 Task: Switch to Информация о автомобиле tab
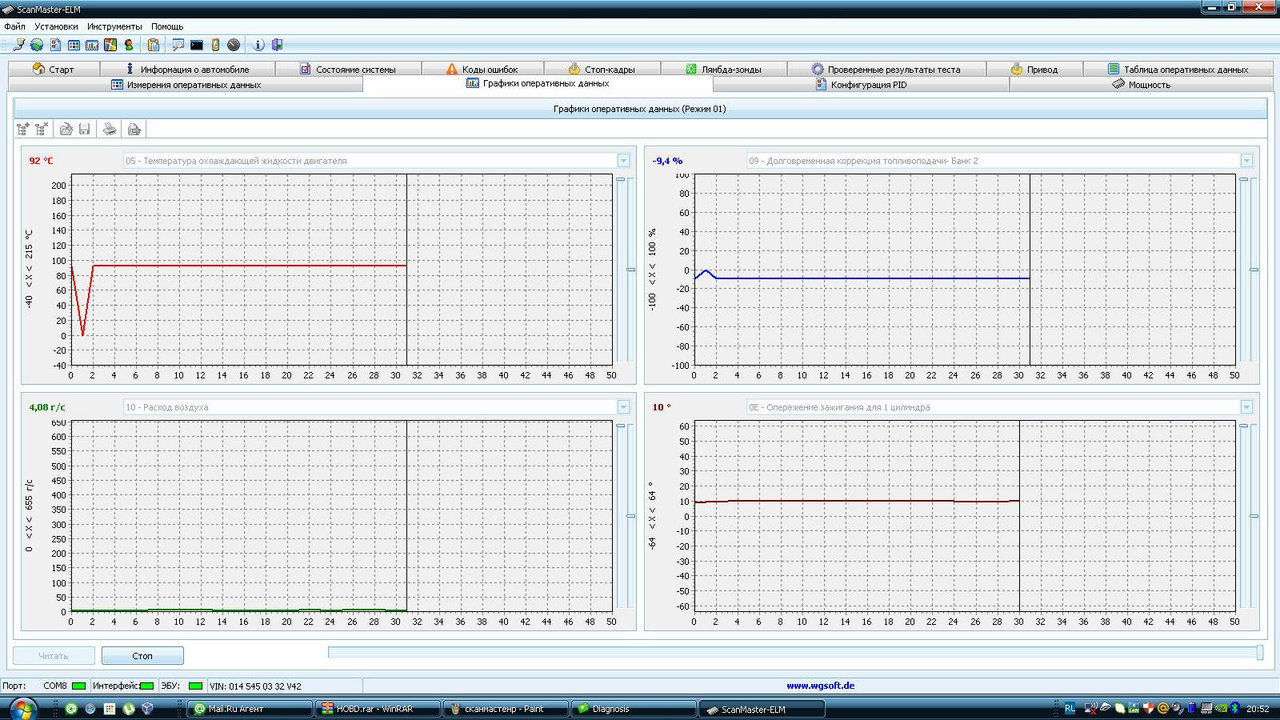click(186, 69)
